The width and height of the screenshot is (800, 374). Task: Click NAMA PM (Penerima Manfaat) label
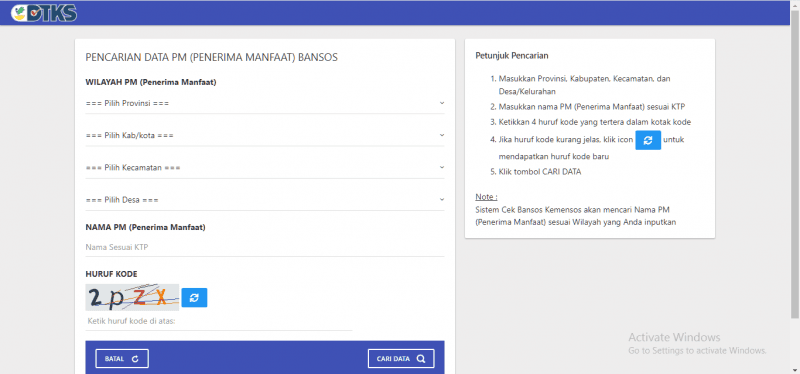coord(145,228)
